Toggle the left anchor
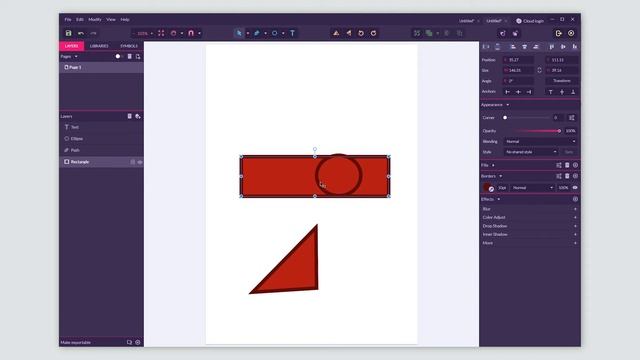Screen dimensions: 640x360 pos(507,92)
